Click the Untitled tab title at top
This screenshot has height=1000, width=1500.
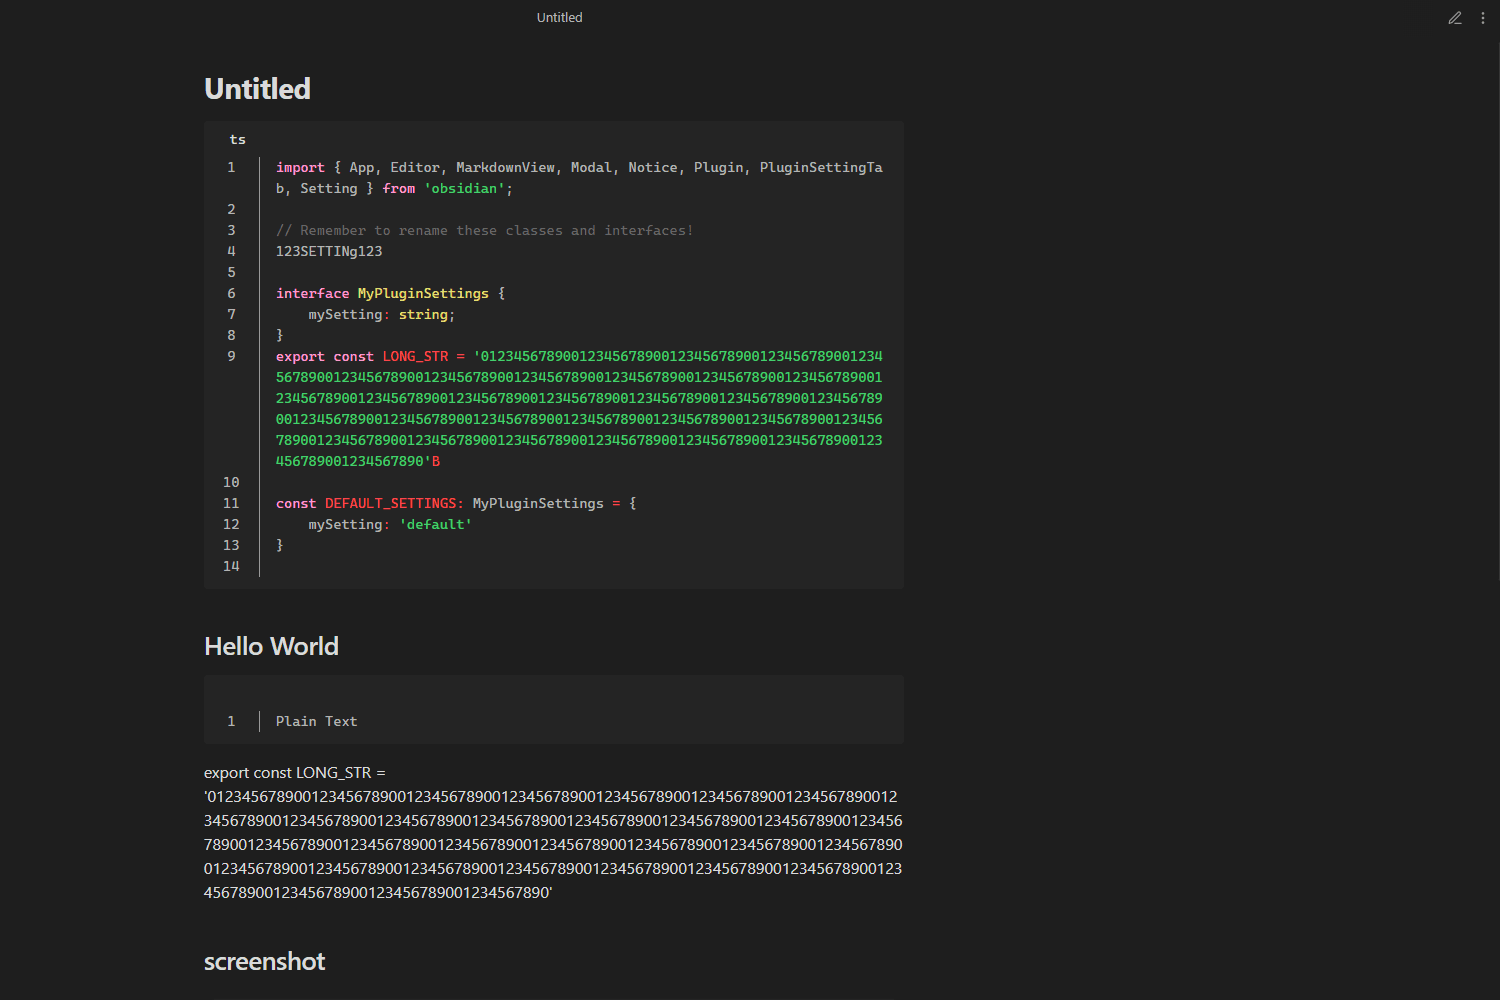(x=559, y=18)
